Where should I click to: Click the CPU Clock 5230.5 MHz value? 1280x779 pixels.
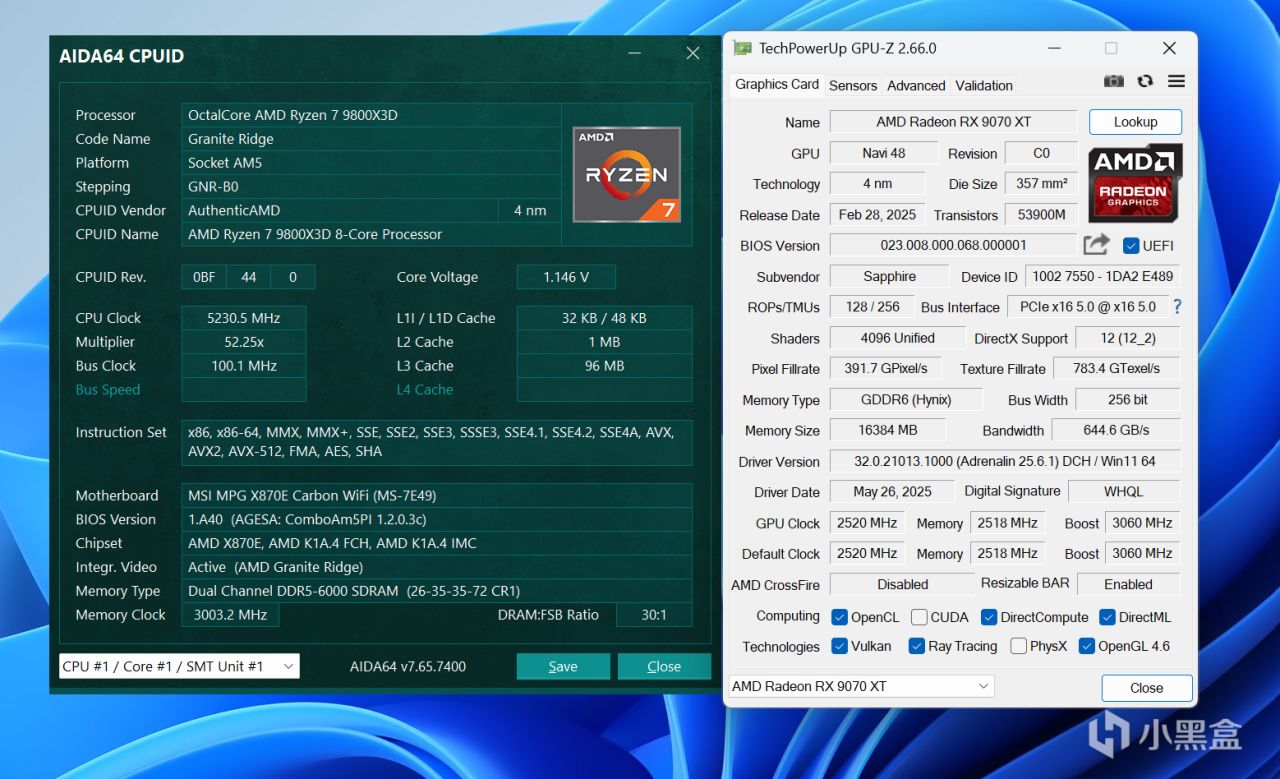[x=244, y=318]
